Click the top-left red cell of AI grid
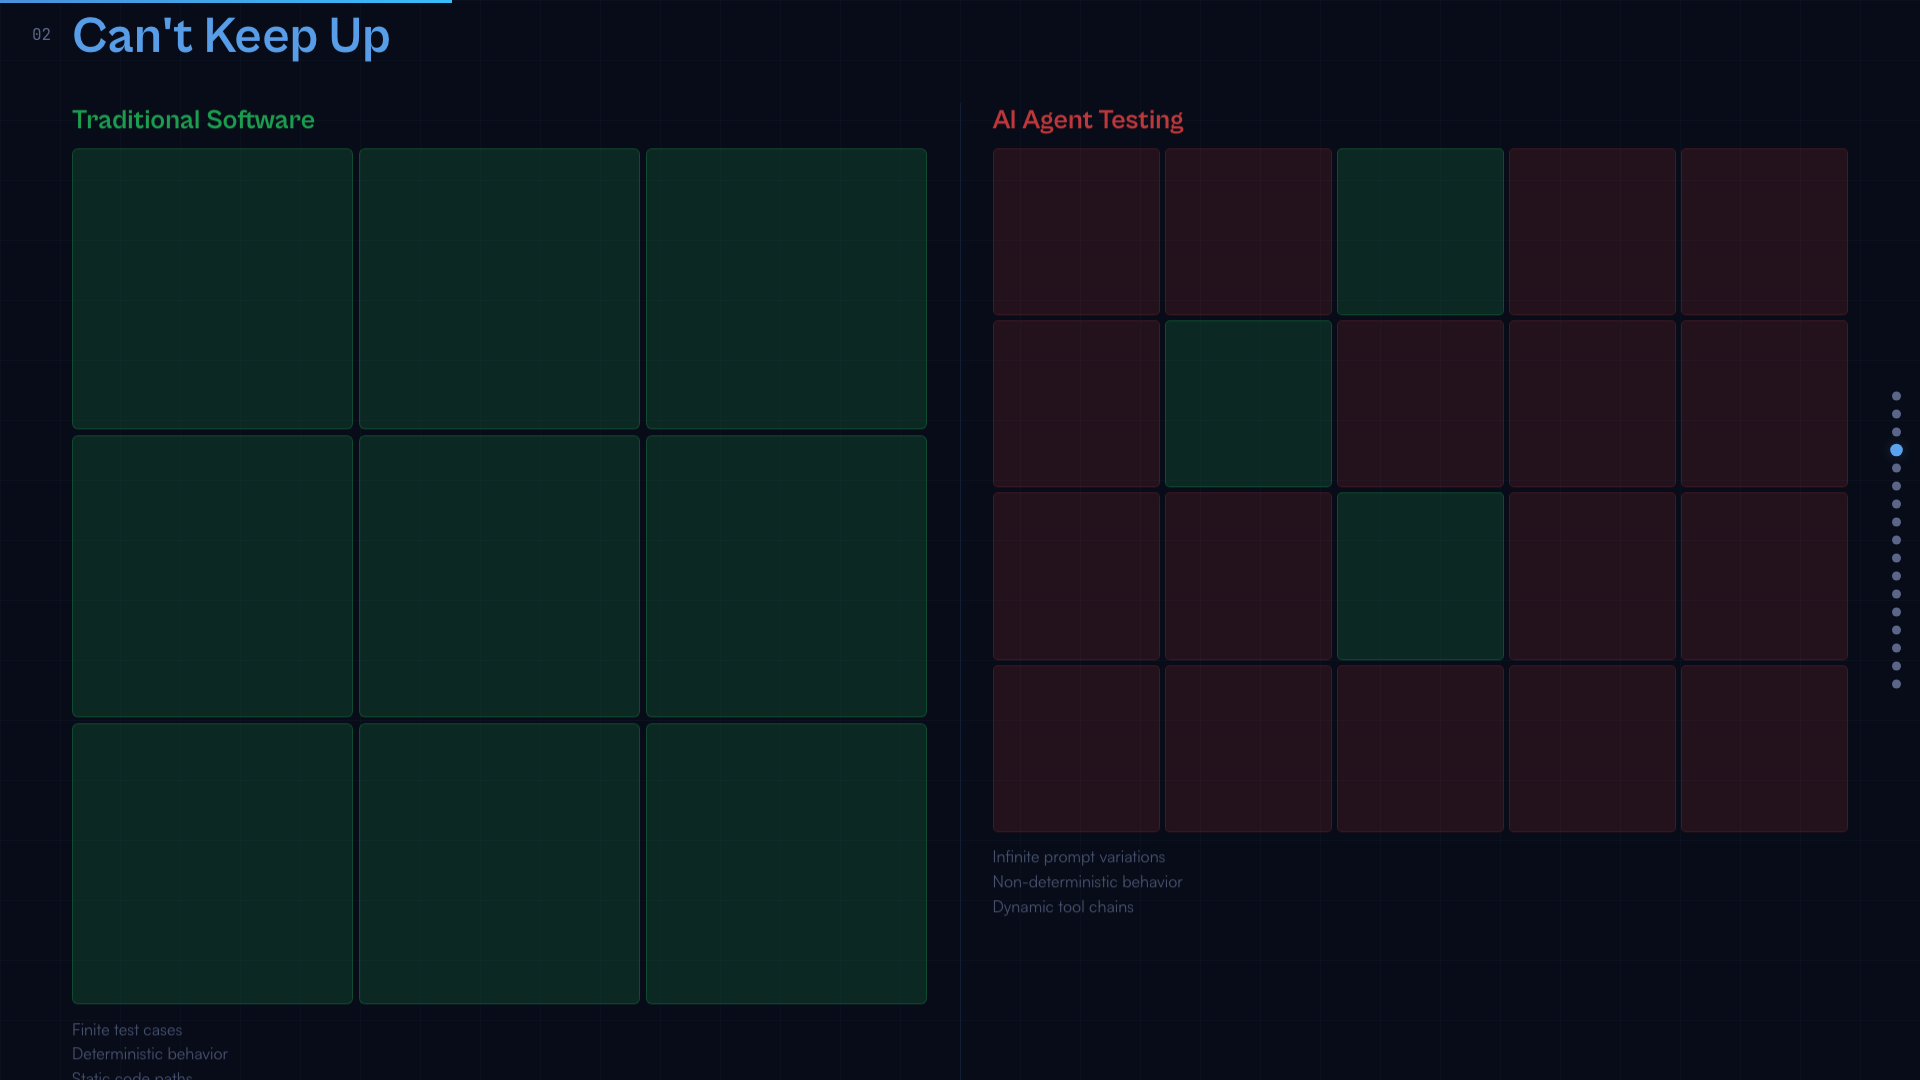Viewport: 1920px width, 1080px height. pyautogui.click(x=1076, y=231)
